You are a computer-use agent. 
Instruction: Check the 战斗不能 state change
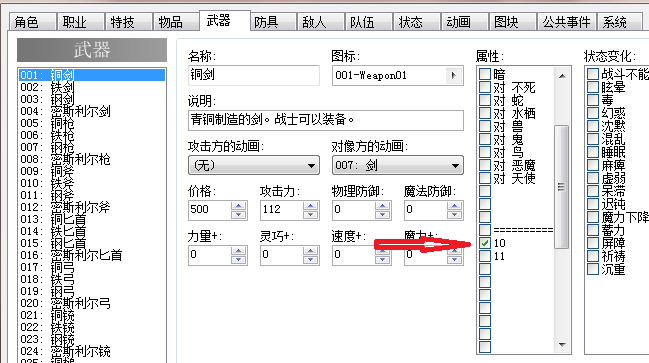[593, 74]
